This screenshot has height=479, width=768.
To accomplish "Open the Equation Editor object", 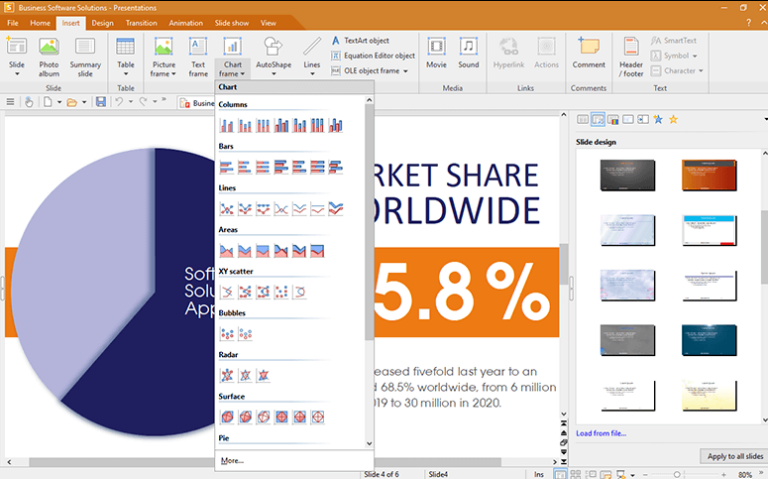I will pyautogui.click(x=371, y=56).
